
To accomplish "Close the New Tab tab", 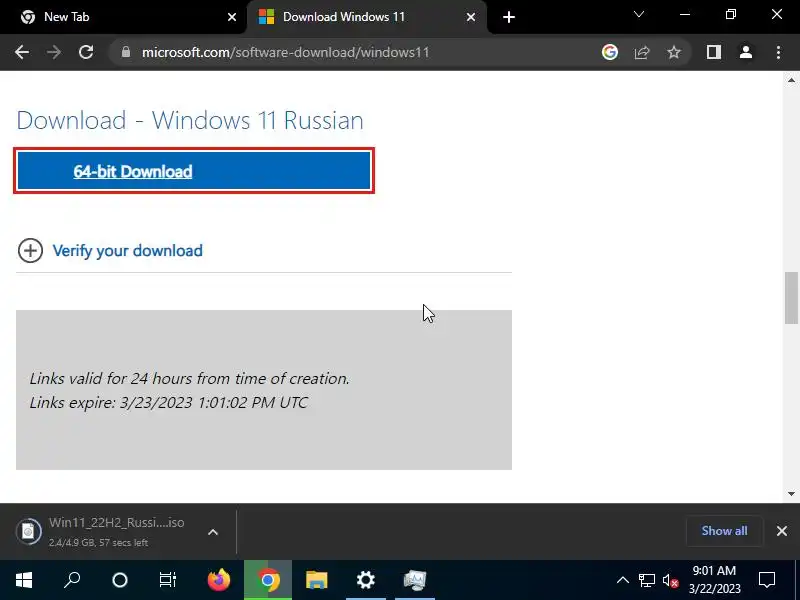I will point(232,17).
